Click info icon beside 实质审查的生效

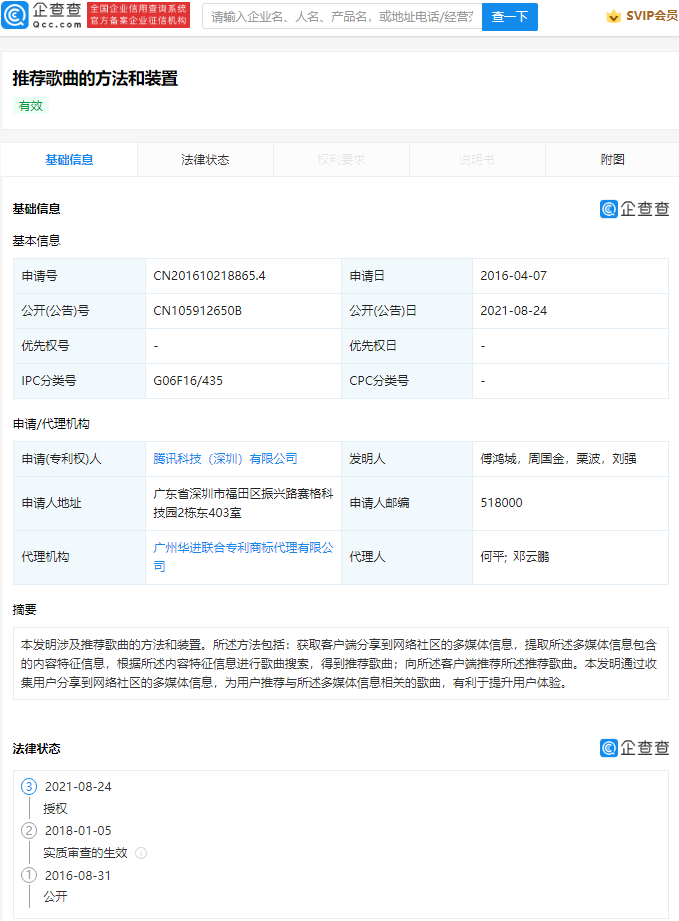click(141, 853)
